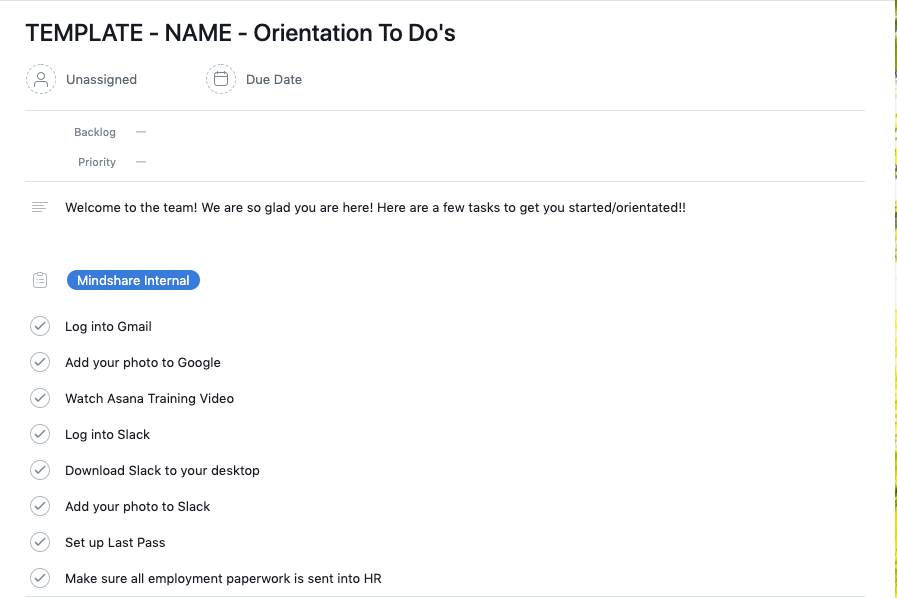Select the task title TEMPLATE - NAME - Orientation
897x598 pixels.
point(240,33)
